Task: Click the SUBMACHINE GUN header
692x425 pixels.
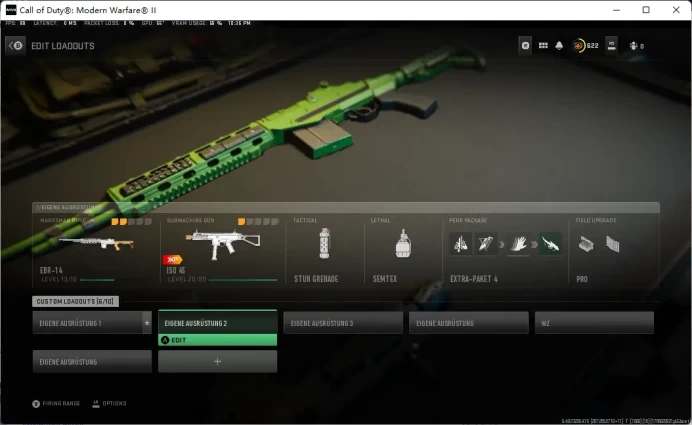Action: 190,220
